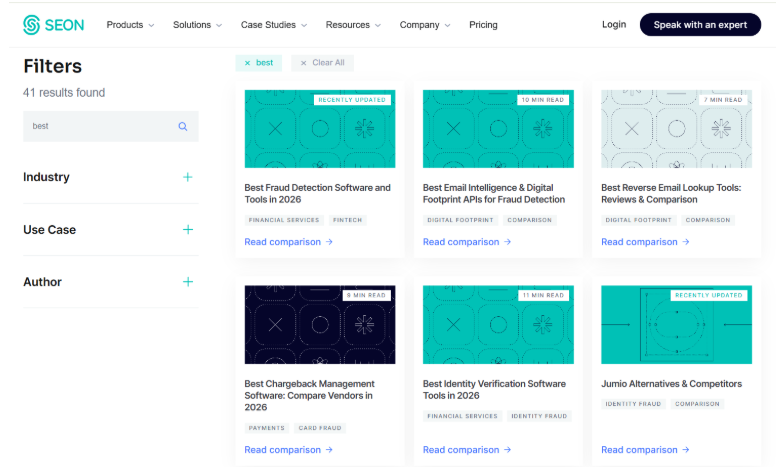Open the Resources menu
The width and height of the screenshot is (776, 467).
point(353,25)
